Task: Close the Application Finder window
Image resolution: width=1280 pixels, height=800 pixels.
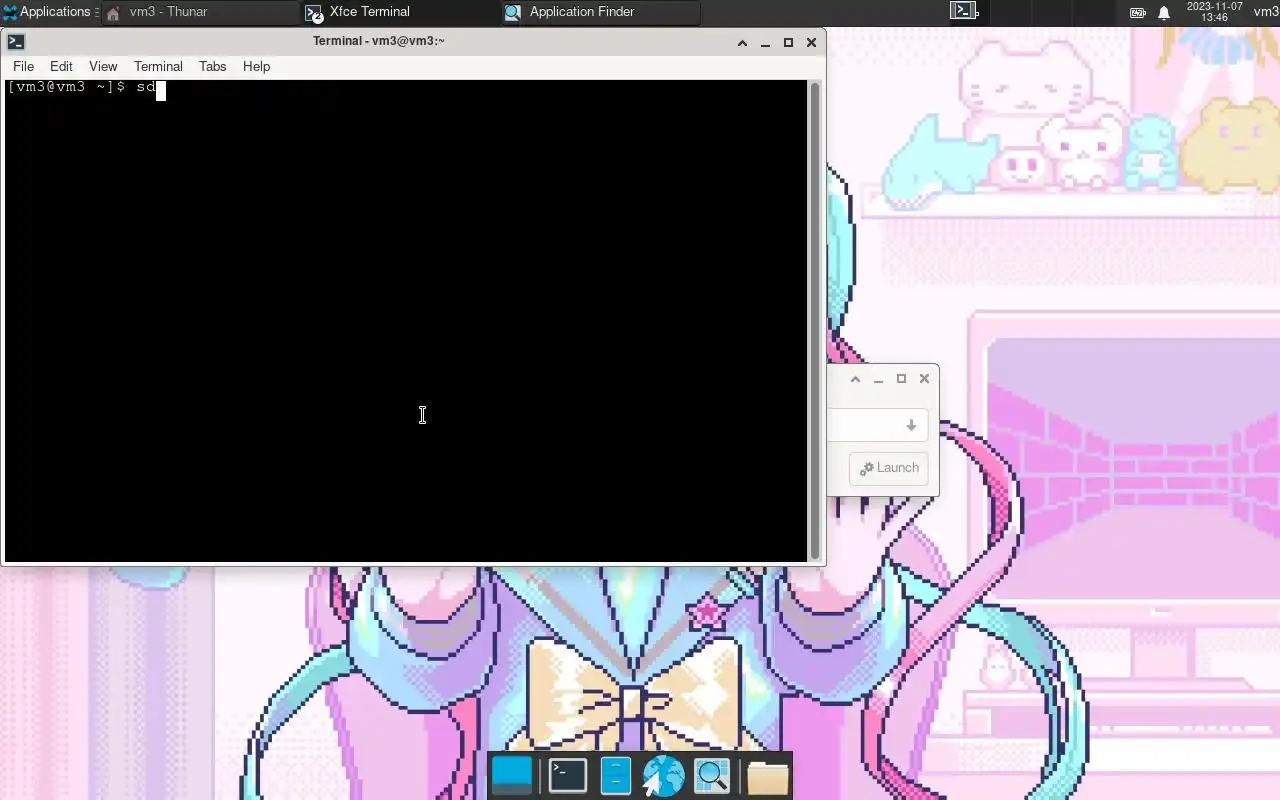Action: point(924,378)
